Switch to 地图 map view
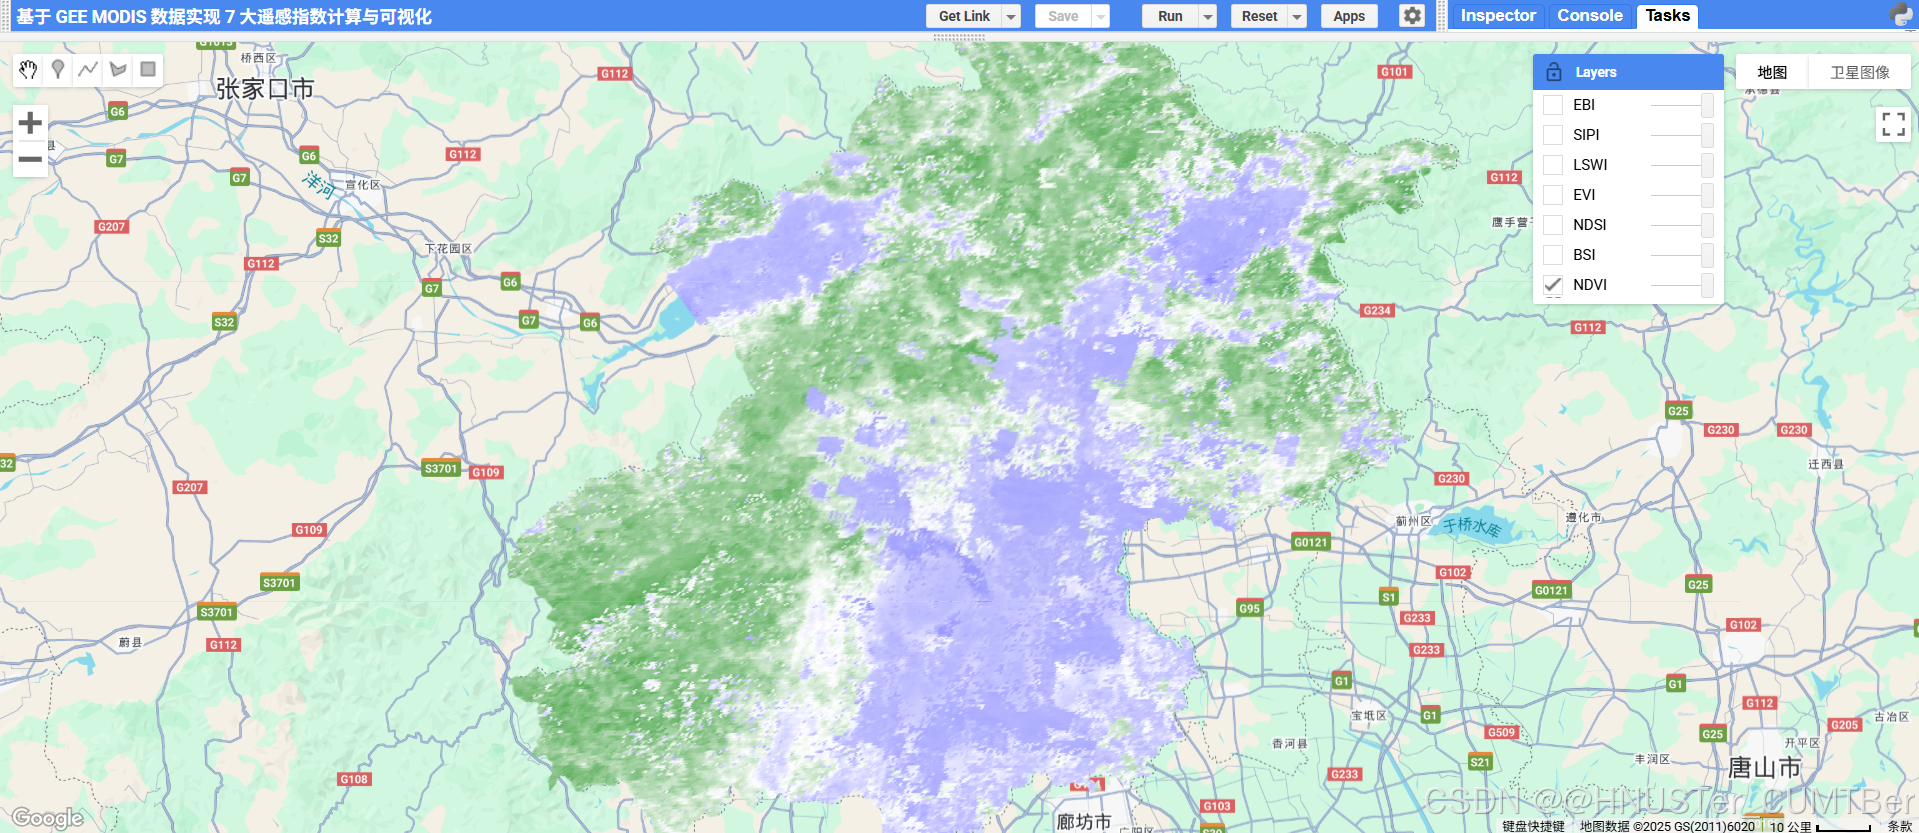 coord(1772,72)
